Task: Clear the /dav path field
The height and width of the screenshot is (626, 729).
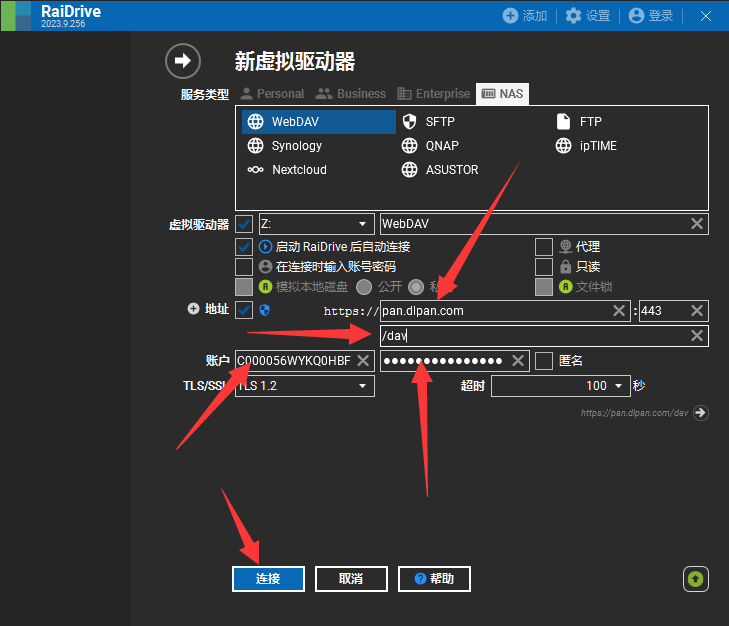Action: pyautogui.click(x=696, y=336)
